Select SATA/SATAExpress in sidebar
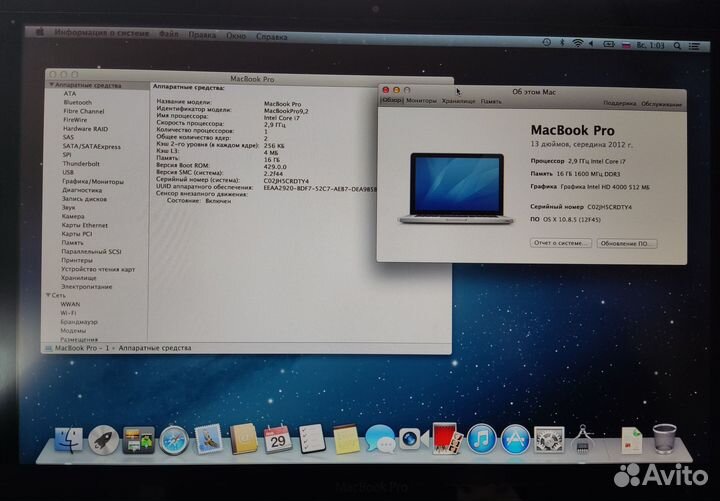The width and height of the screenshot is (720, 501). coord(91,146)
